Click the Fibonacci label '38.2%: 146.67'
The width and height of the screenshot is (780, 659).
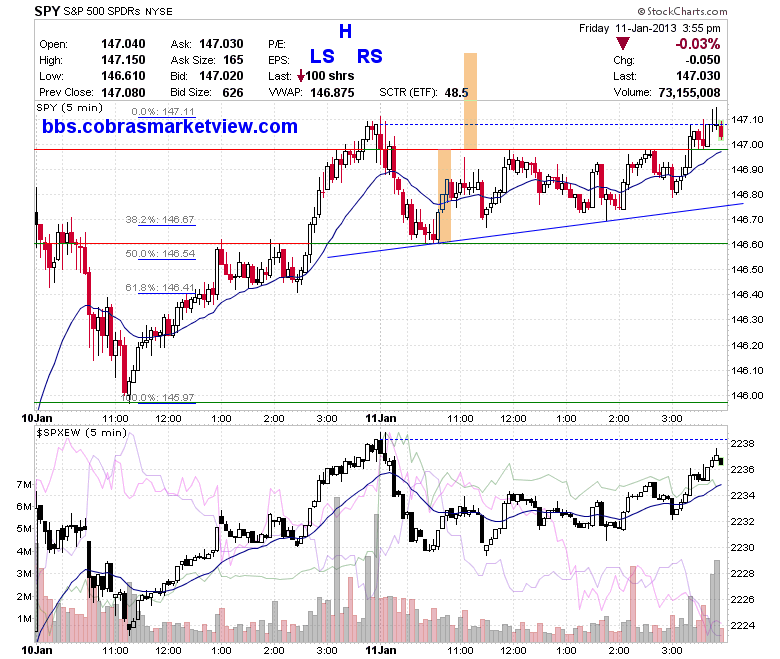160,219
